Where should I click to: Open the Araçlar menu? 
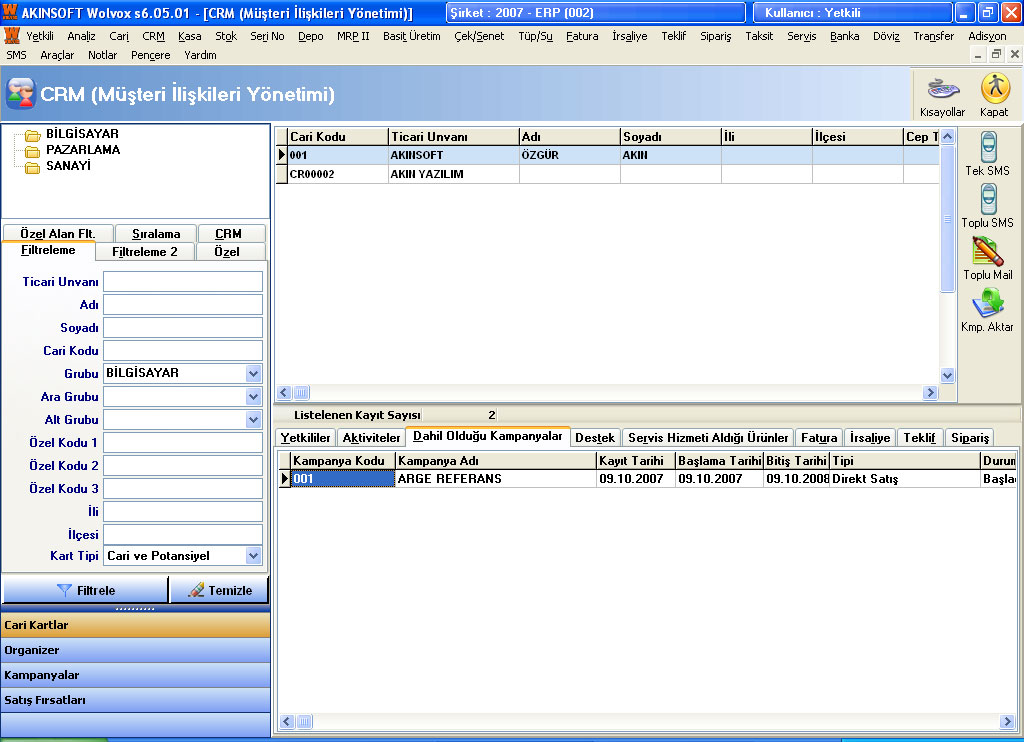57,55
